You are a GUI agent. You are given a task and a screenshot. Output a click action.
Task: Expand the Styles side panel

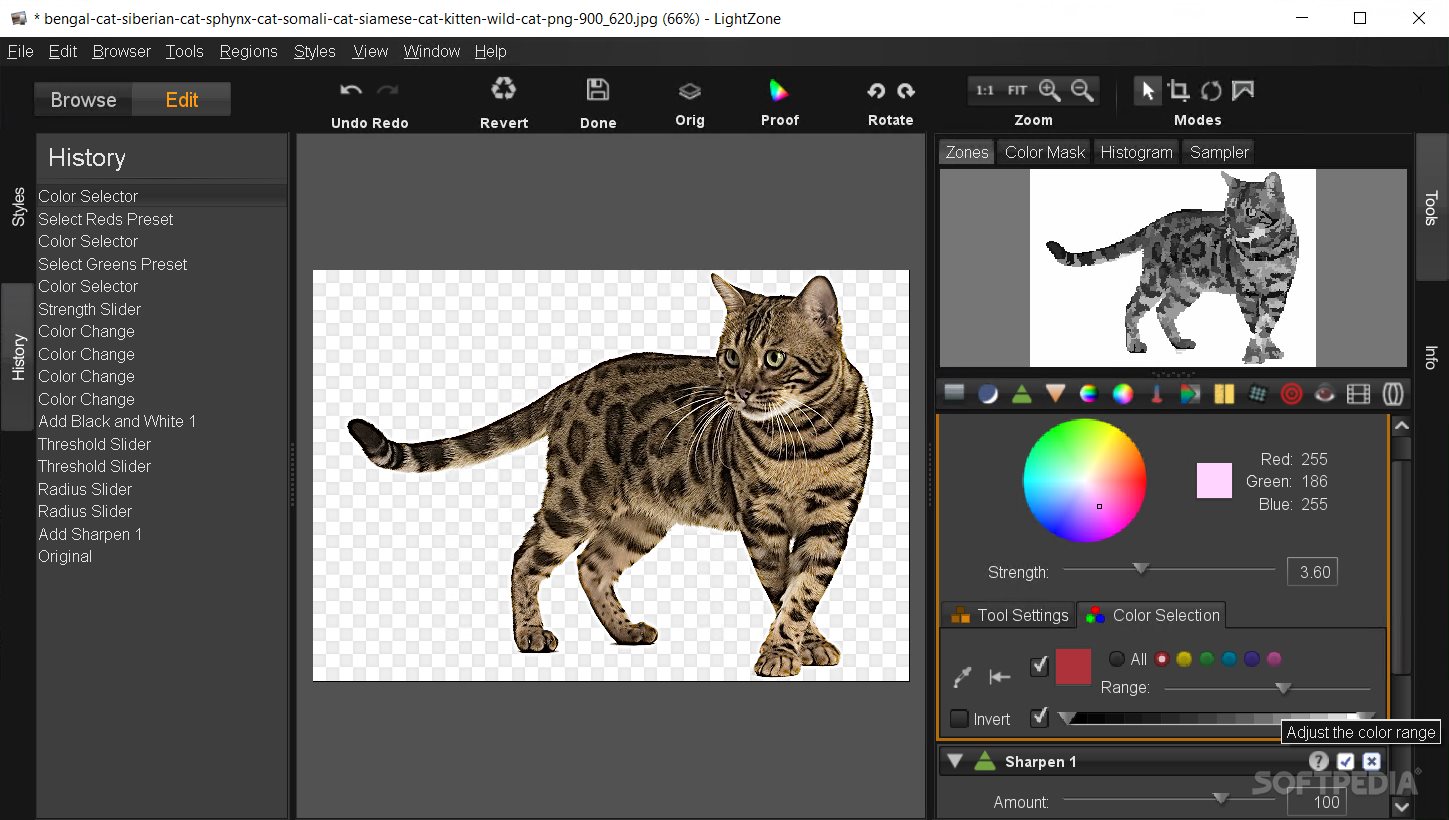17,205
